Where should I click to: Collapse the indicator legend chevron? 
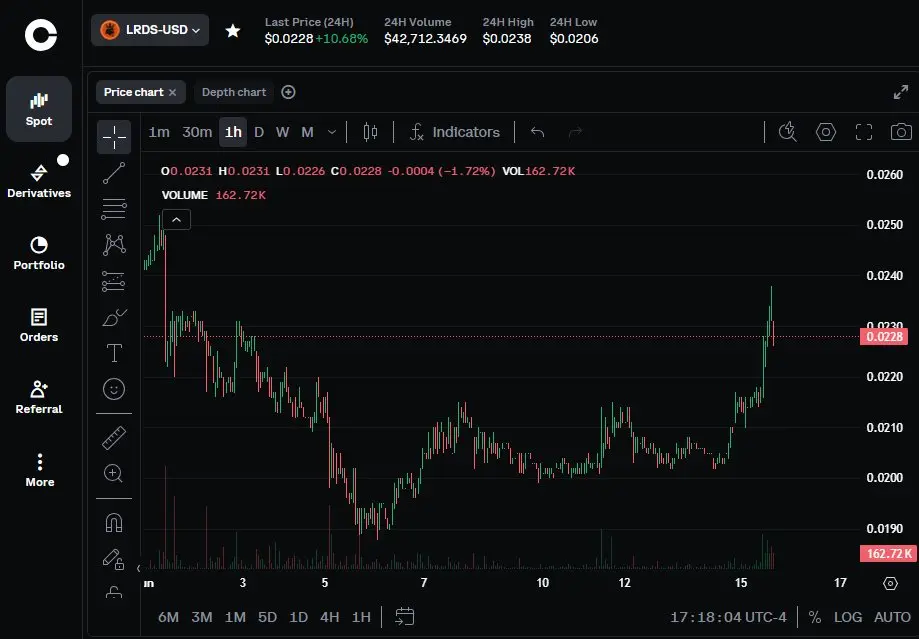point(176,220)
